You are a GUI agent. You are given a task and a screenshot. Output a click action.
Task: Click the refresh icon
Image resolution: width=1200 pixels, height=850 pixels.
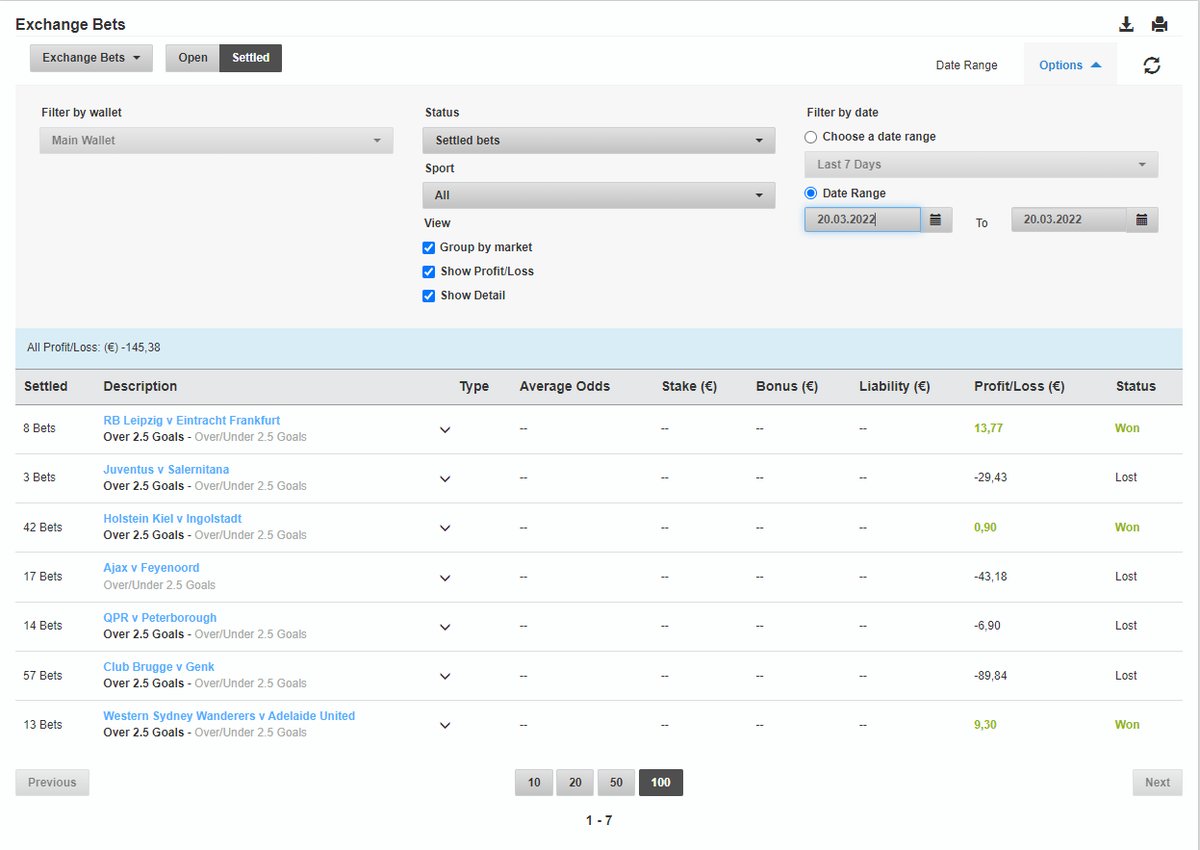[1152, 65]
